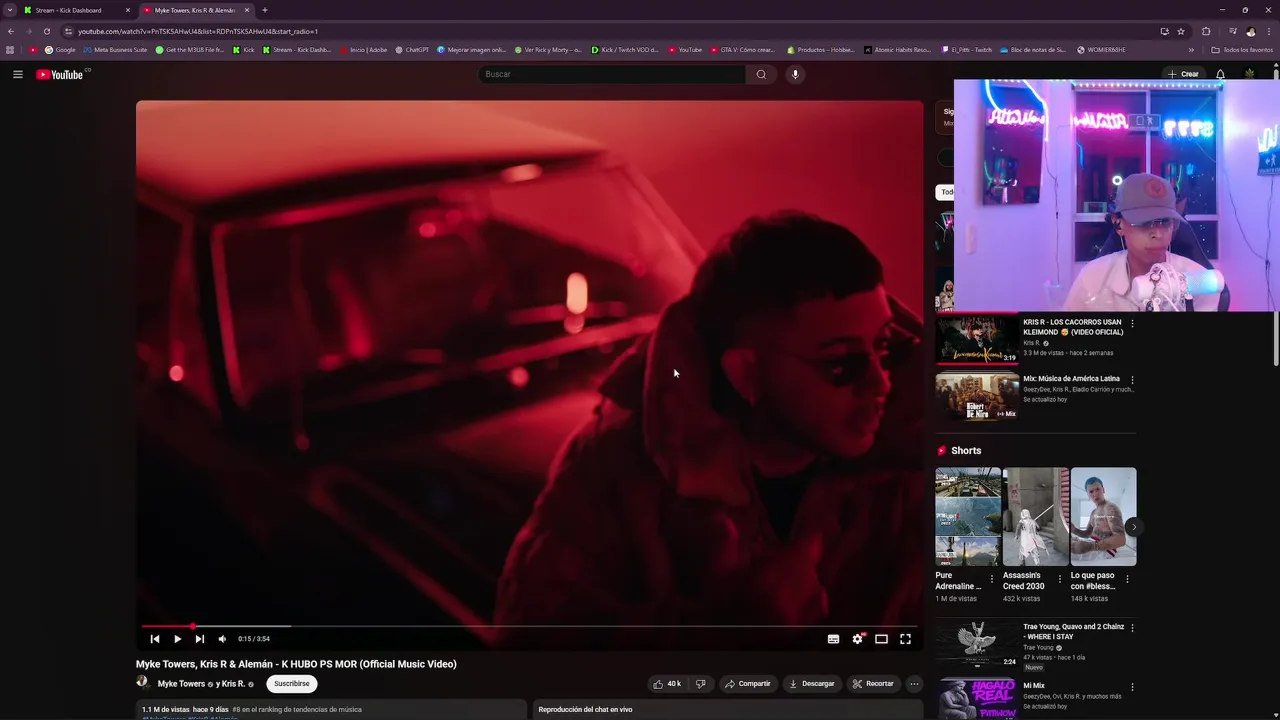
Task: Open Kris R Los Cacorros video thumbnail
Action: pos(977,341)
